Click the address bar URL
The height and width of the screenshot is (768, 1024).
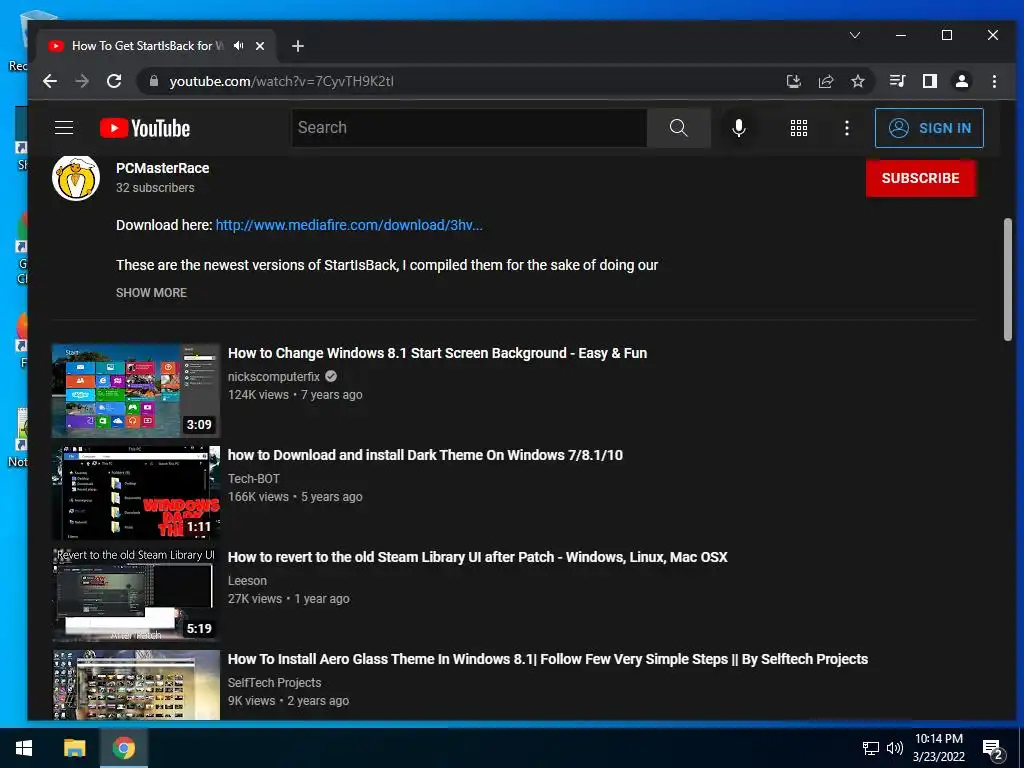pyautogui.click(x=281, y=82)
